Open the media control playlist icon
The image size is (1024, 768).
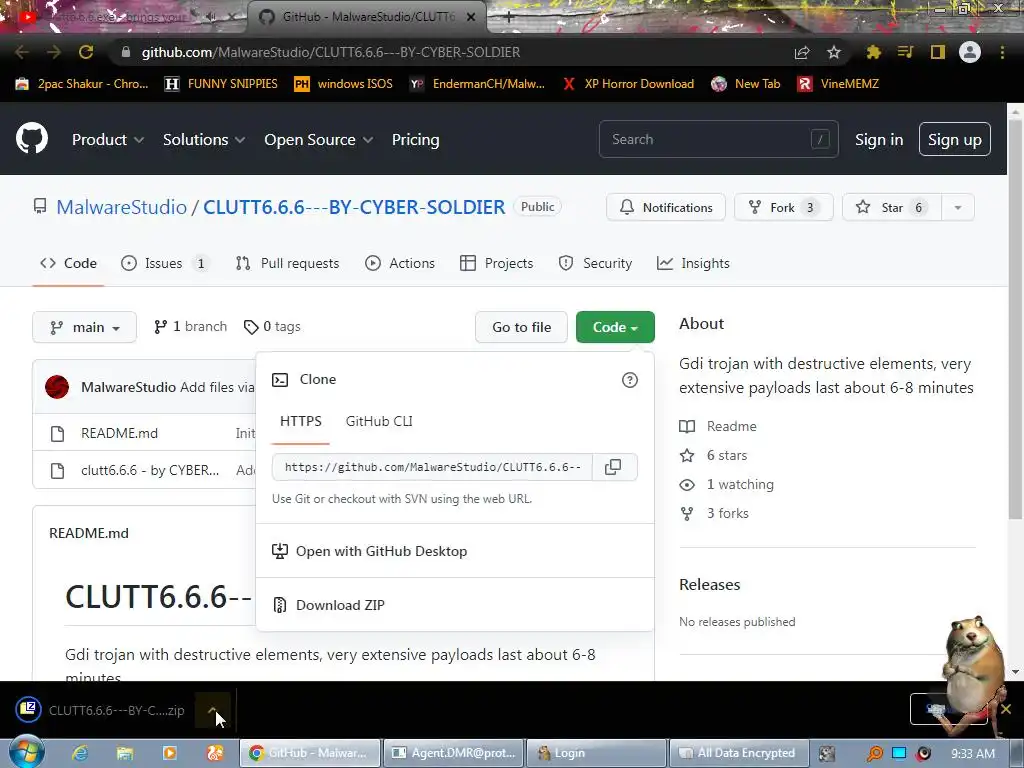[x=905, y=52]
